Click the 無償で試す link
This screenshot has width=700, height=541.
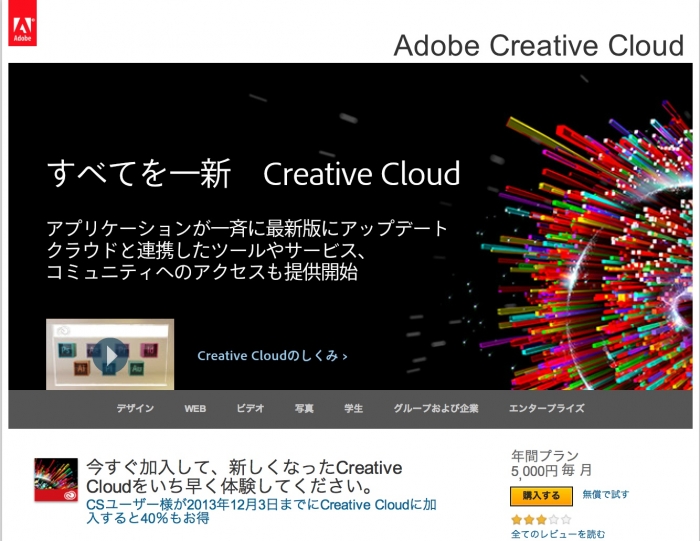[x=606, y=495]
